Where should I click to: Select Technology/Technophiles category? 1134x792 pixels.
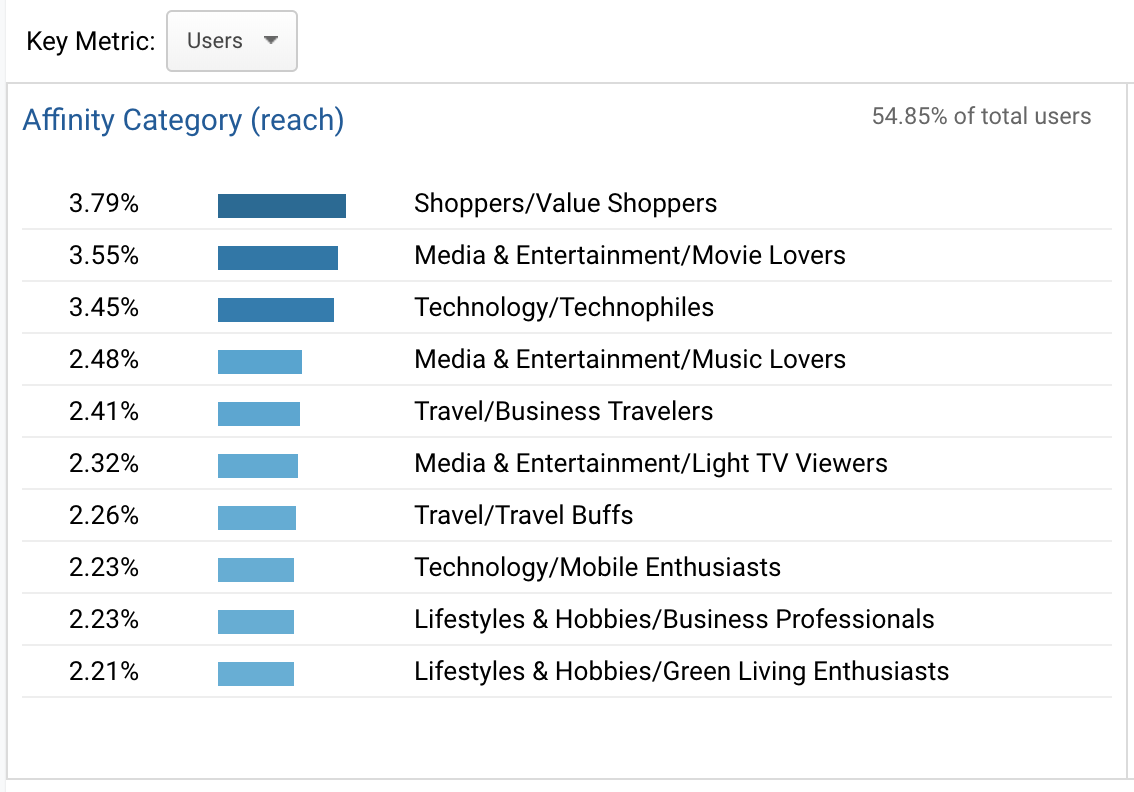pyautogui.click(x=564, y=307)
